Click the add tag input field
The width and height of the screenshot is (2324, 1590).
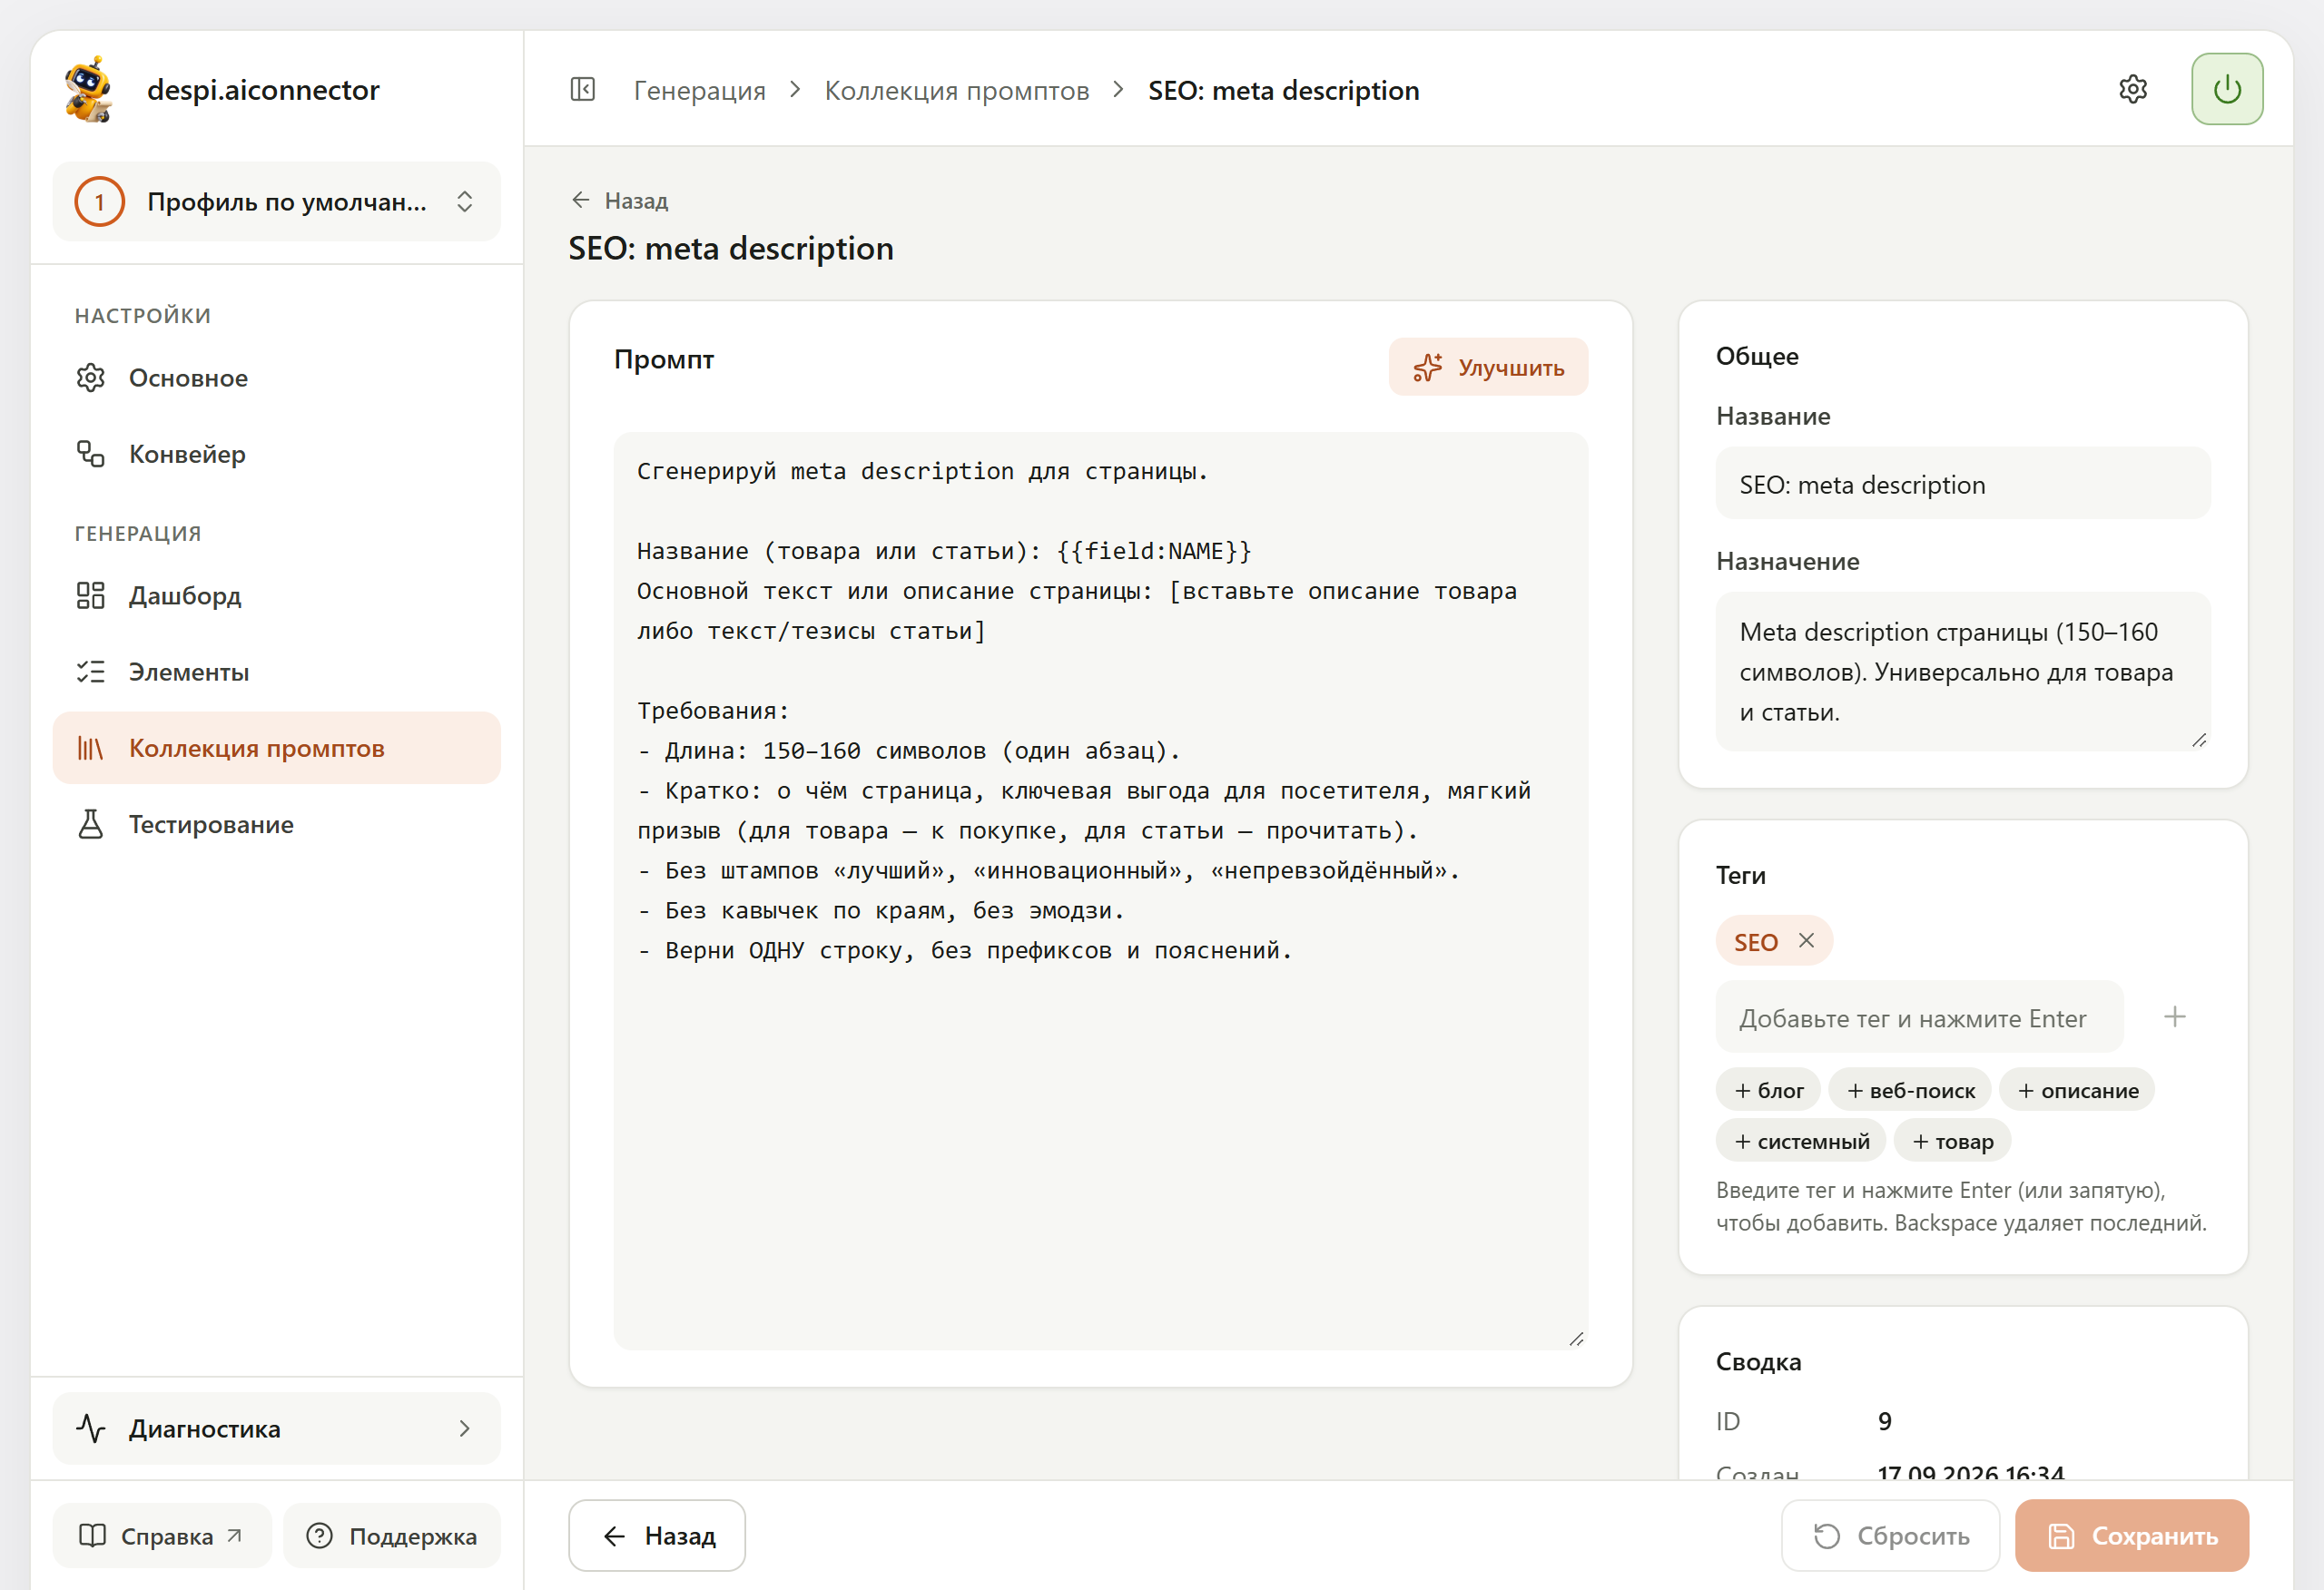coord(1918,1017)
